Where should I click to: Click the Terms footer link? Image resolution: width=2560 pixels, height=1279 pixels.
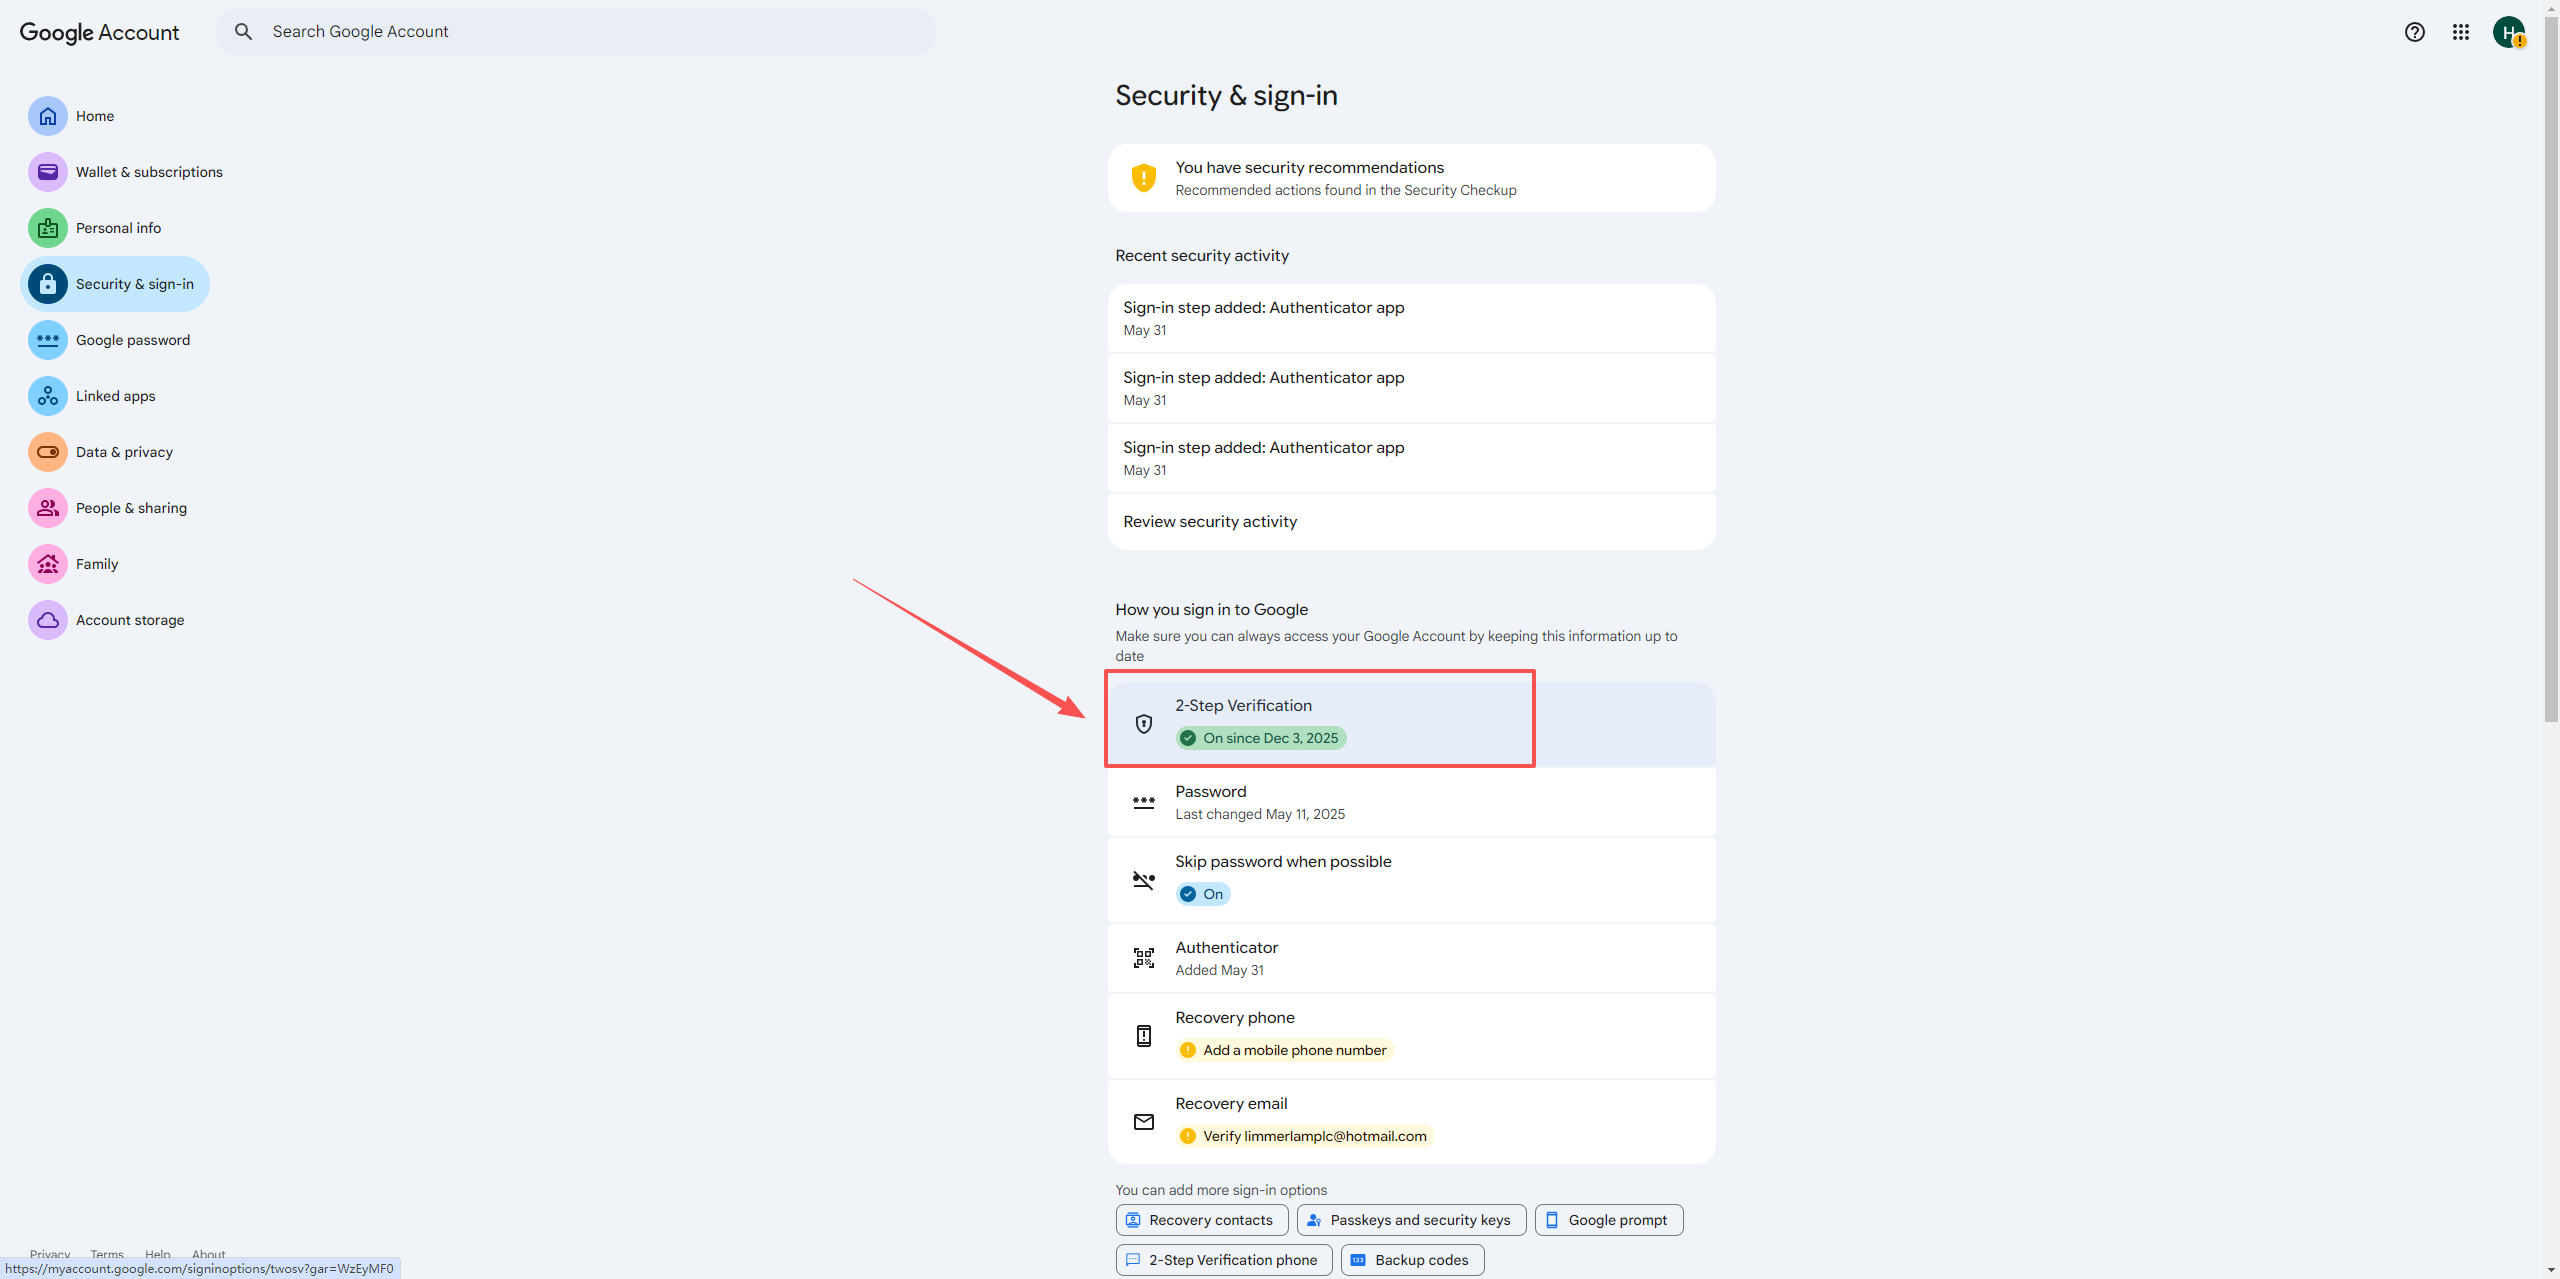(107, 1254)
